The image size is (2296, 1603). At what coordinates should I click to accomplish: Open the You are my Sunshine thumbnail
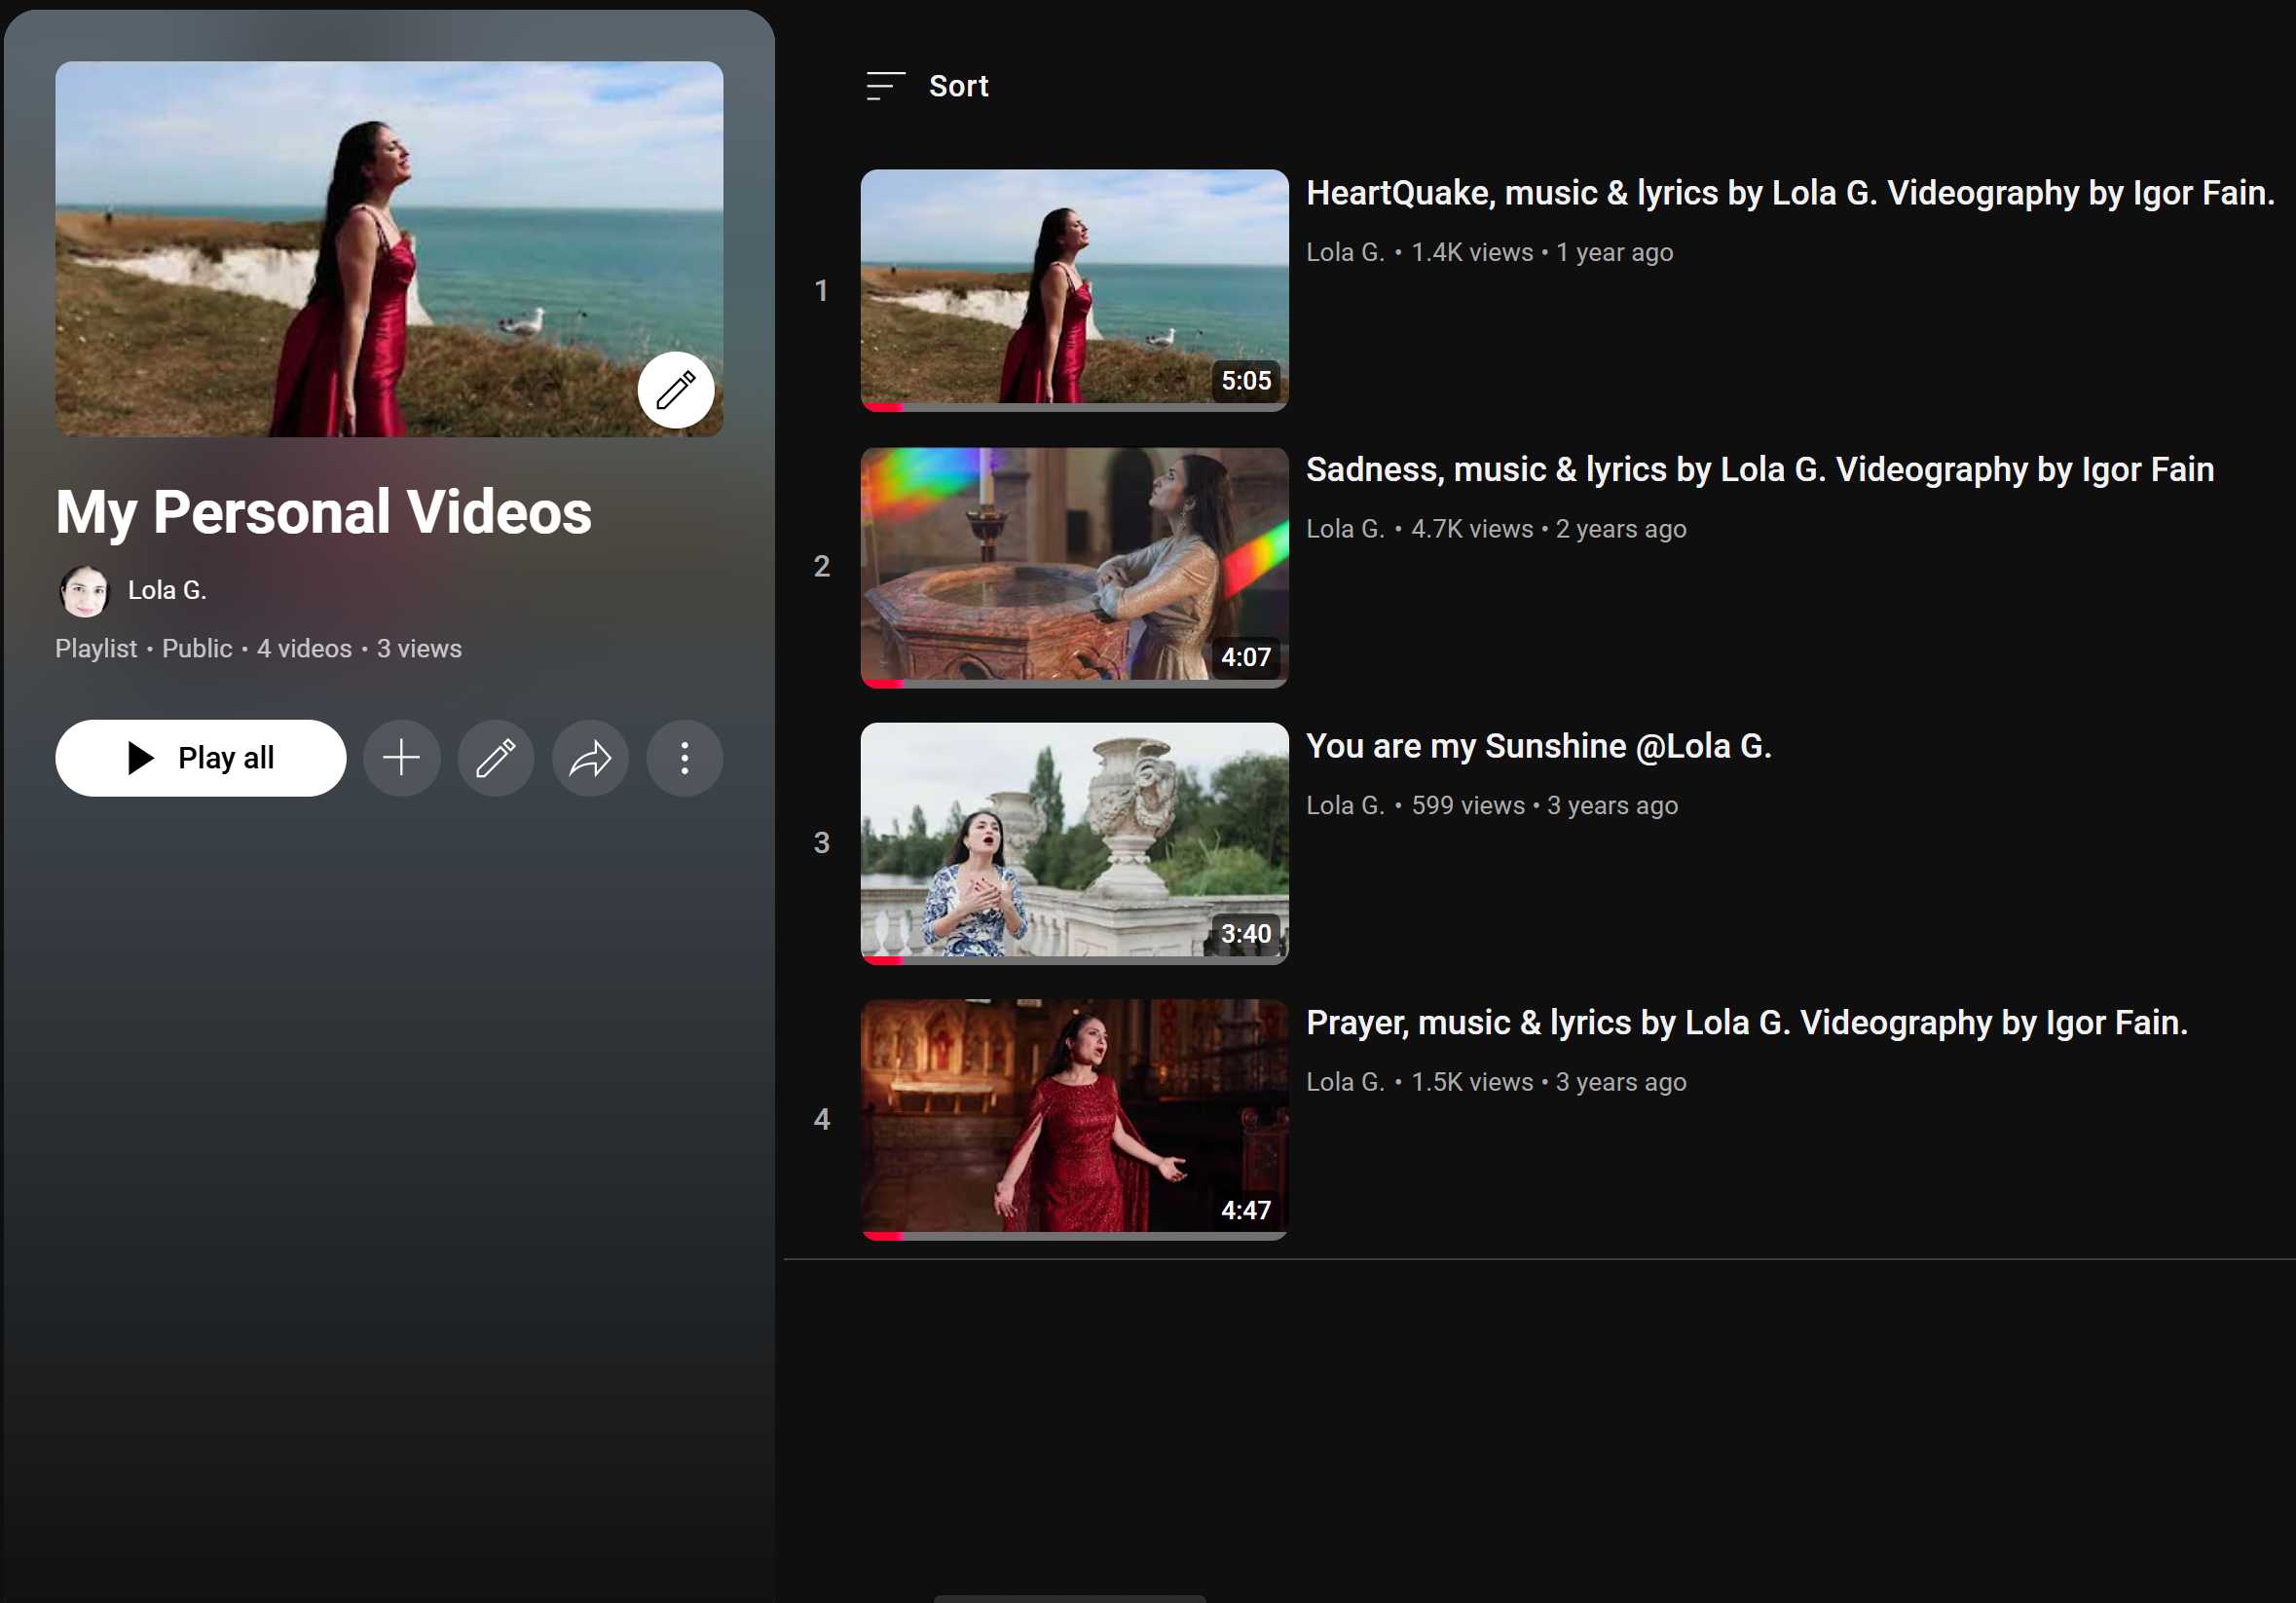(1073, 842)
